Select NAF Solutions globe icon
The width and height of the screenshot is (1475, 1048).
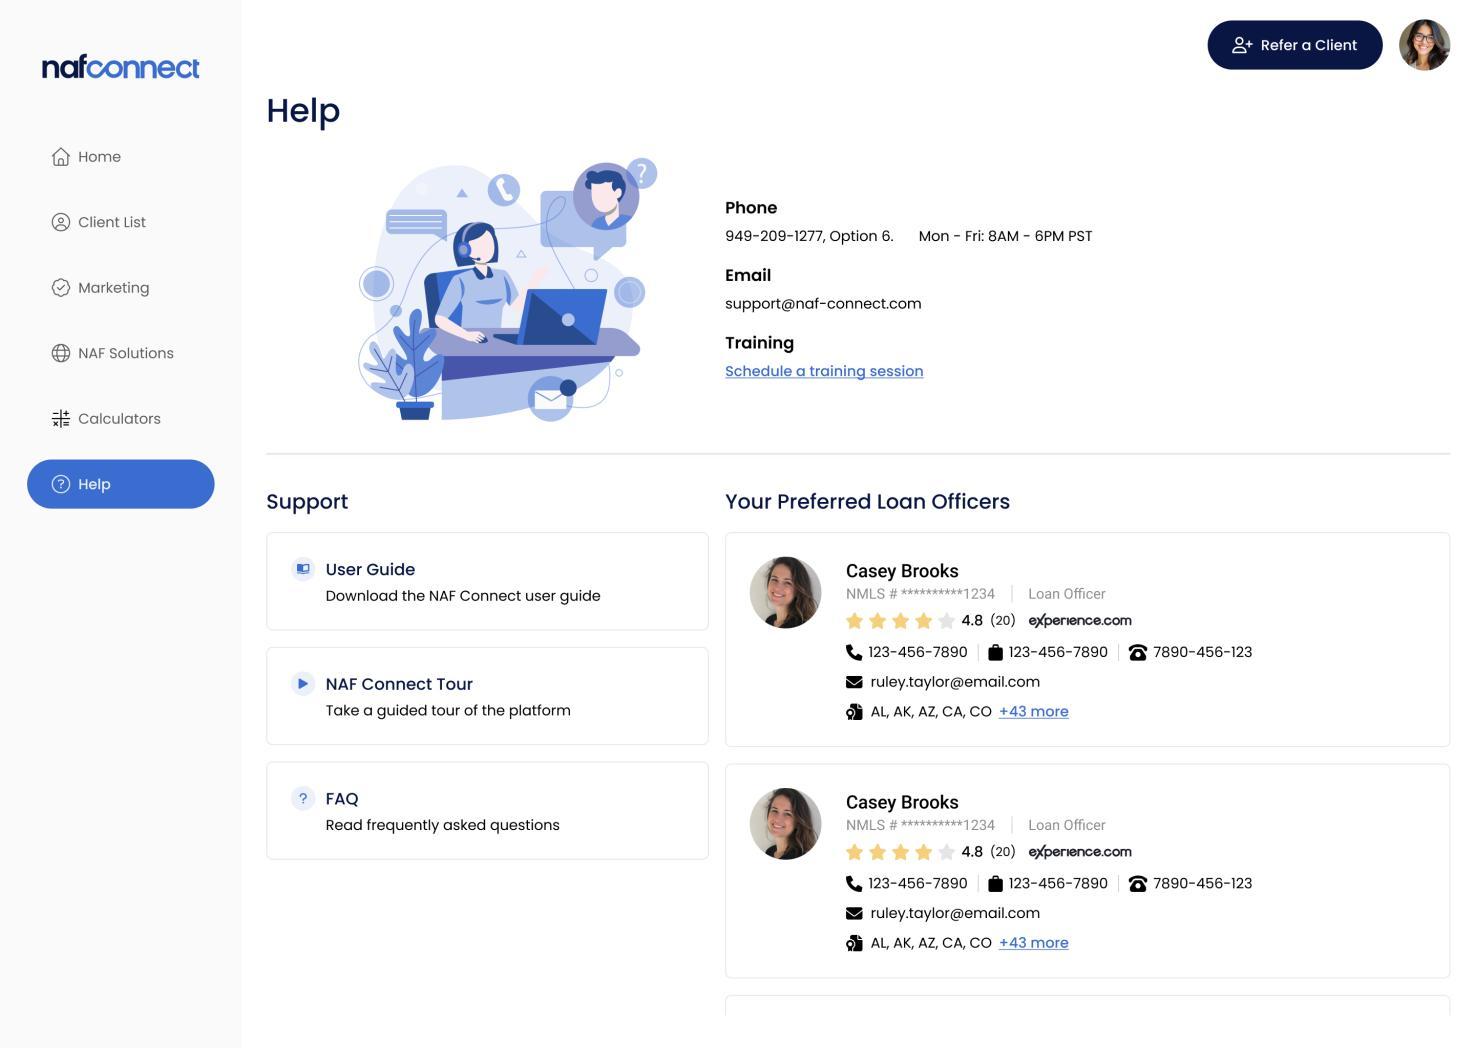pyautogui.click(x=61, y=353)
